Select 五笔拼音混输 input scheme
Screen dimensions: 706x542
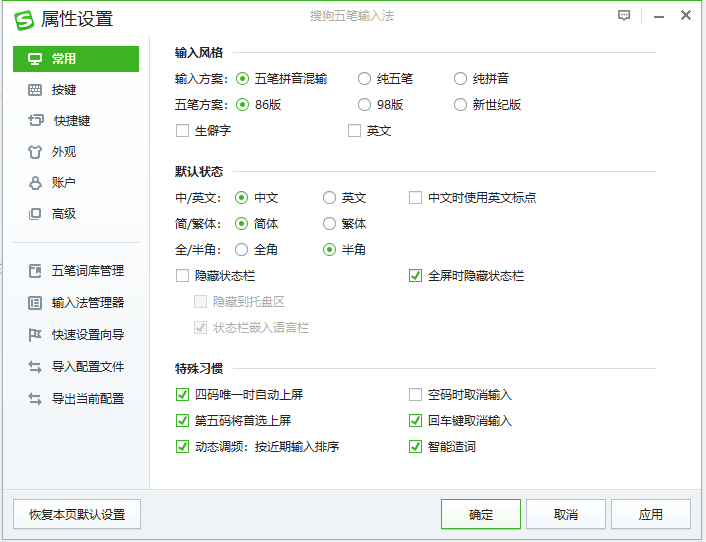[242, 79]
